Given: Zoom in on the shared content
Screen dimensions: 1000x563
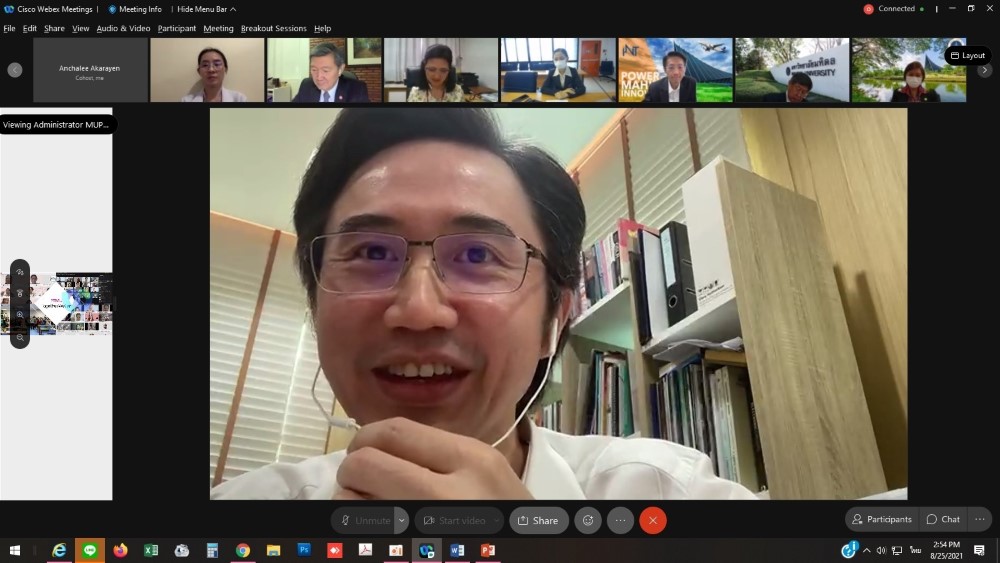Looking at the screenshot, I should point(20,315).
